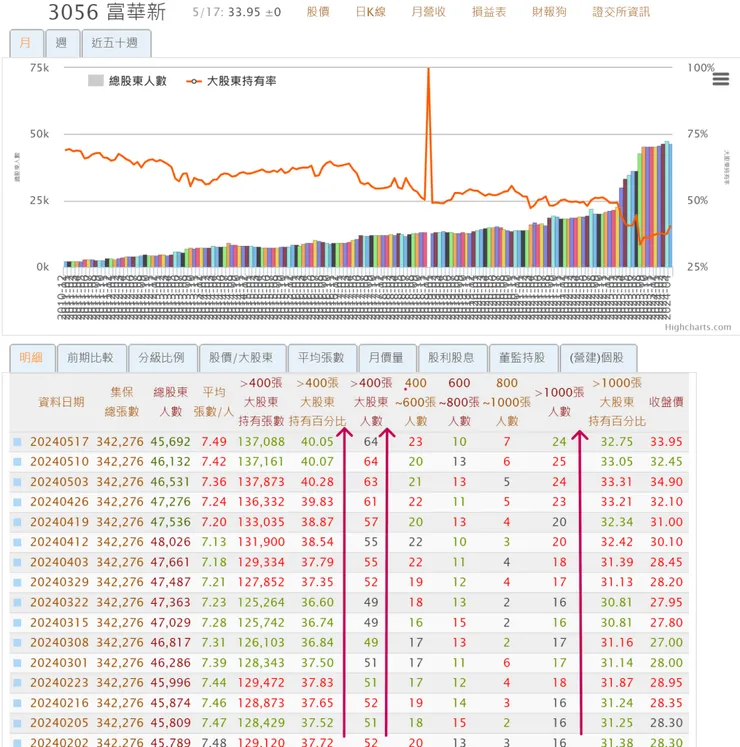Click the spike peak on the orange line
The height and width of the screenshot is (747, 740).
(x=428, y=69)
